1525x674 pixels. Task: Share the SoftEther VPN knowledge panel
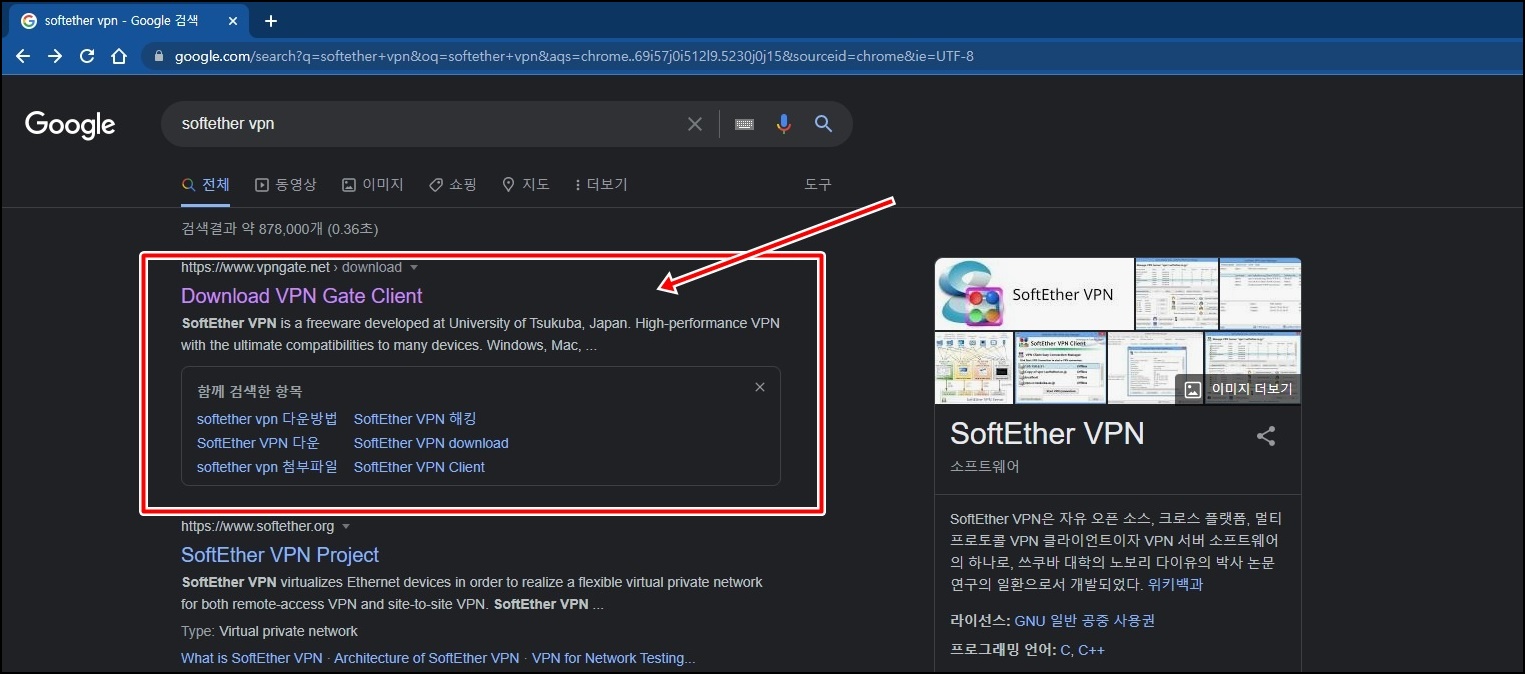[1266, 436]
